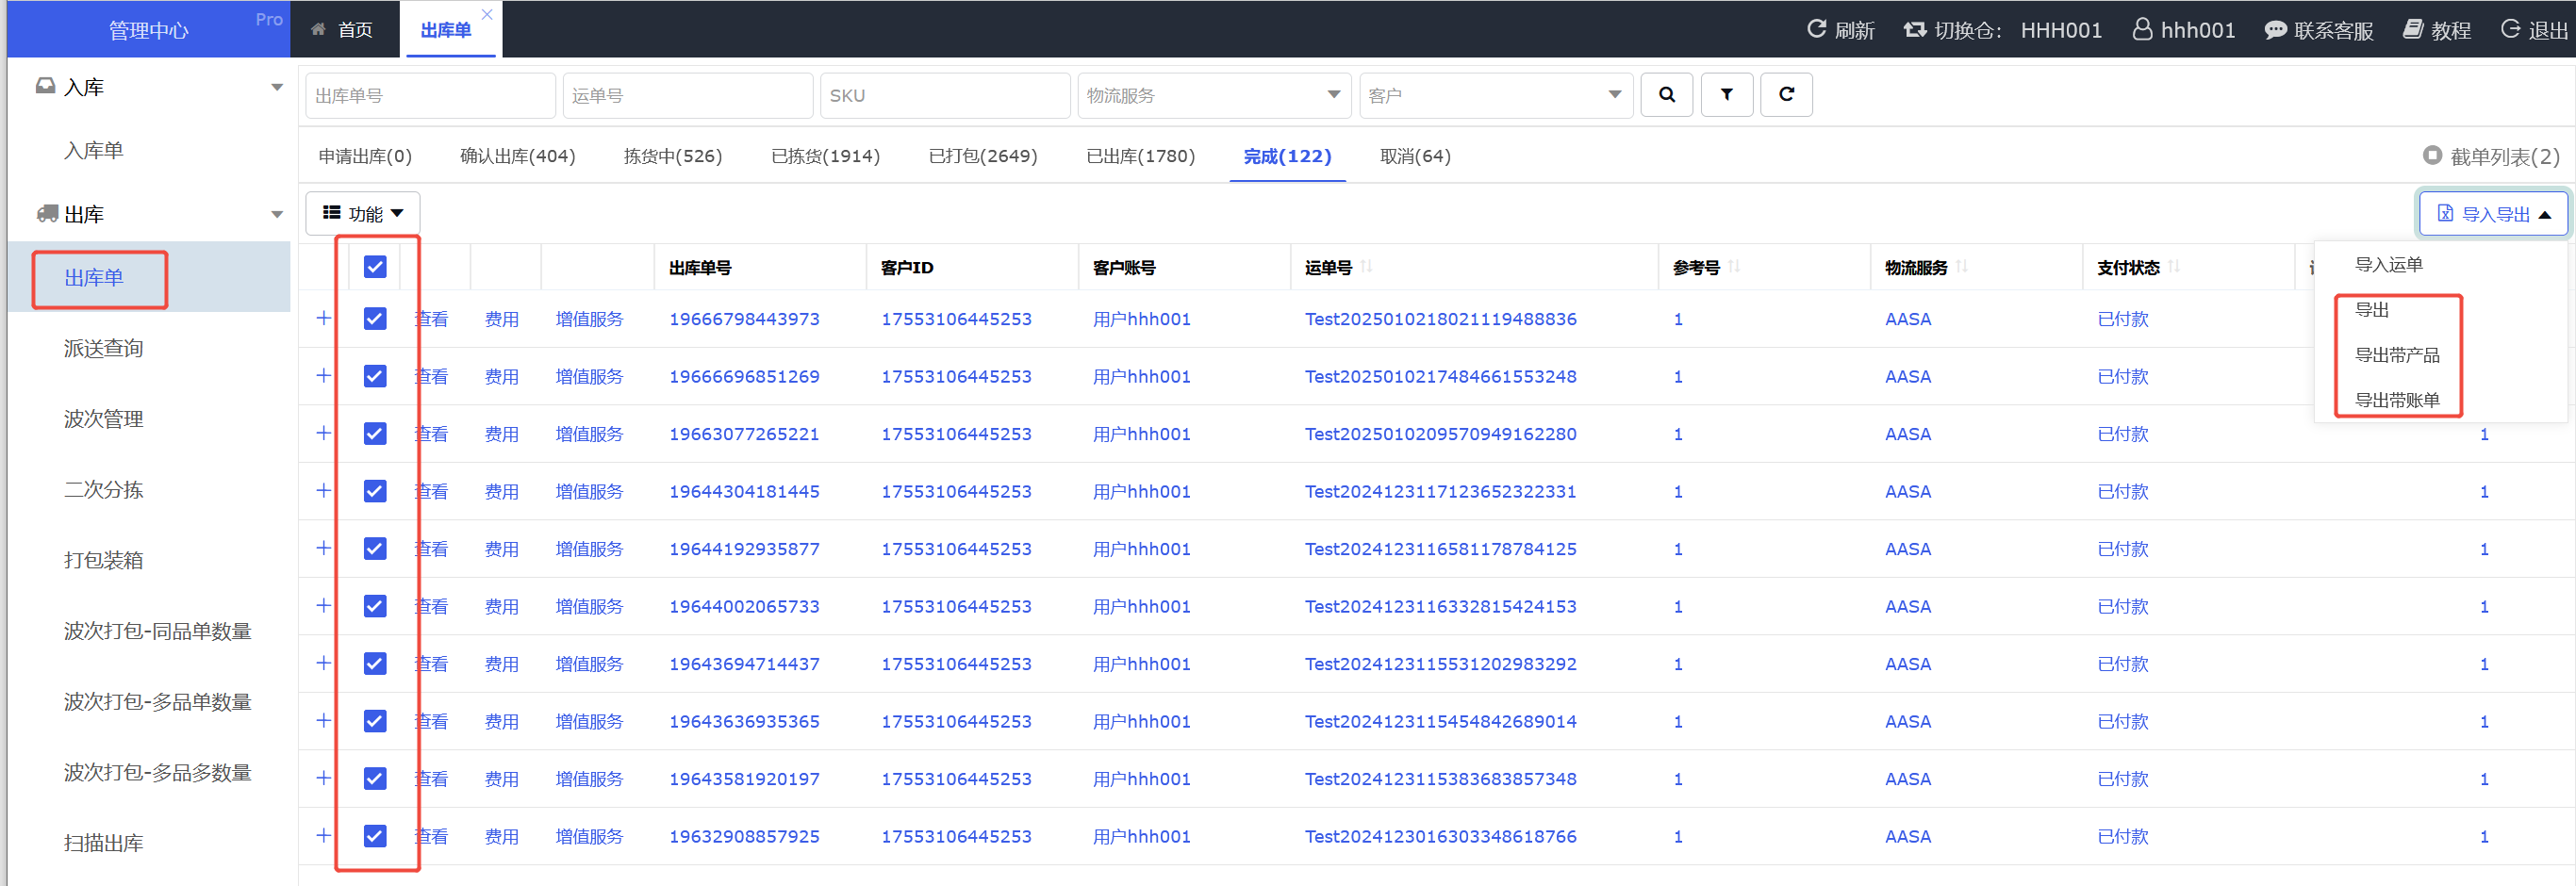The height and width of the screenshot is (886, 2576).
Task: Collapse the 导入导出 dropdown
Action: pos(2492,214)
